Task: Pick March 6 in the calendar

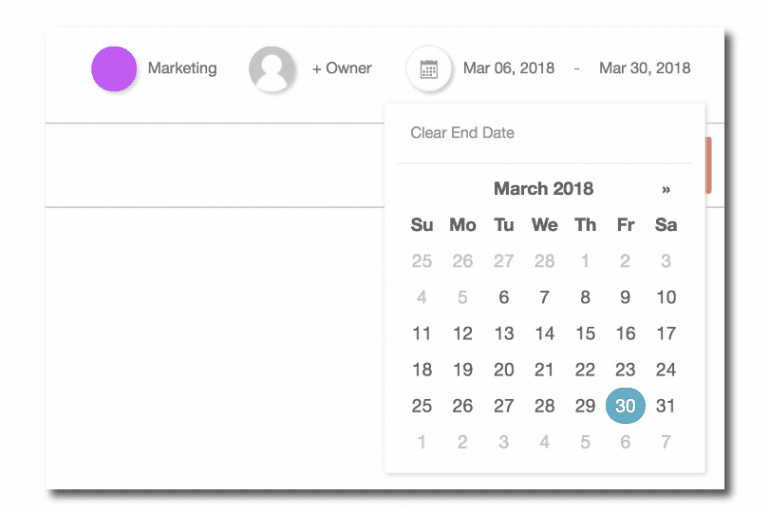Action: (504, 297)
